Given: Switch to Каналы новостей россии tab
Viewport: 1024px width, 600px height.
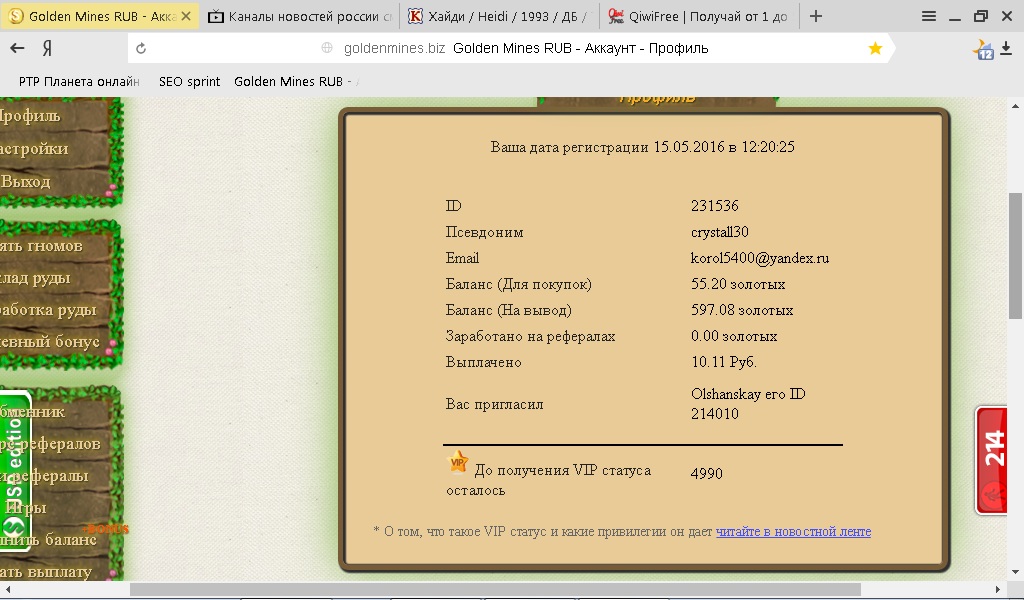Looking at the screenshot, I should (300, 16).
